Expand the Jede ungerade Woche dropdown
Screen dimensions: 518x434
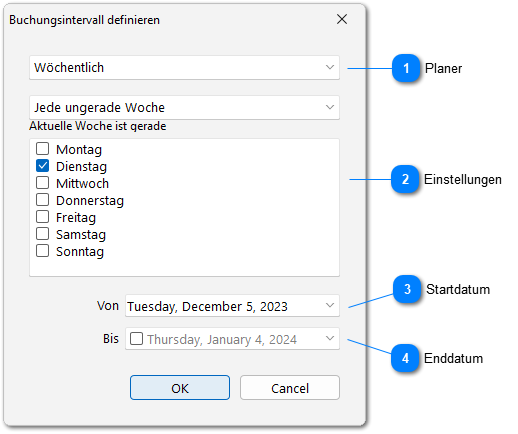click(184, 108)
